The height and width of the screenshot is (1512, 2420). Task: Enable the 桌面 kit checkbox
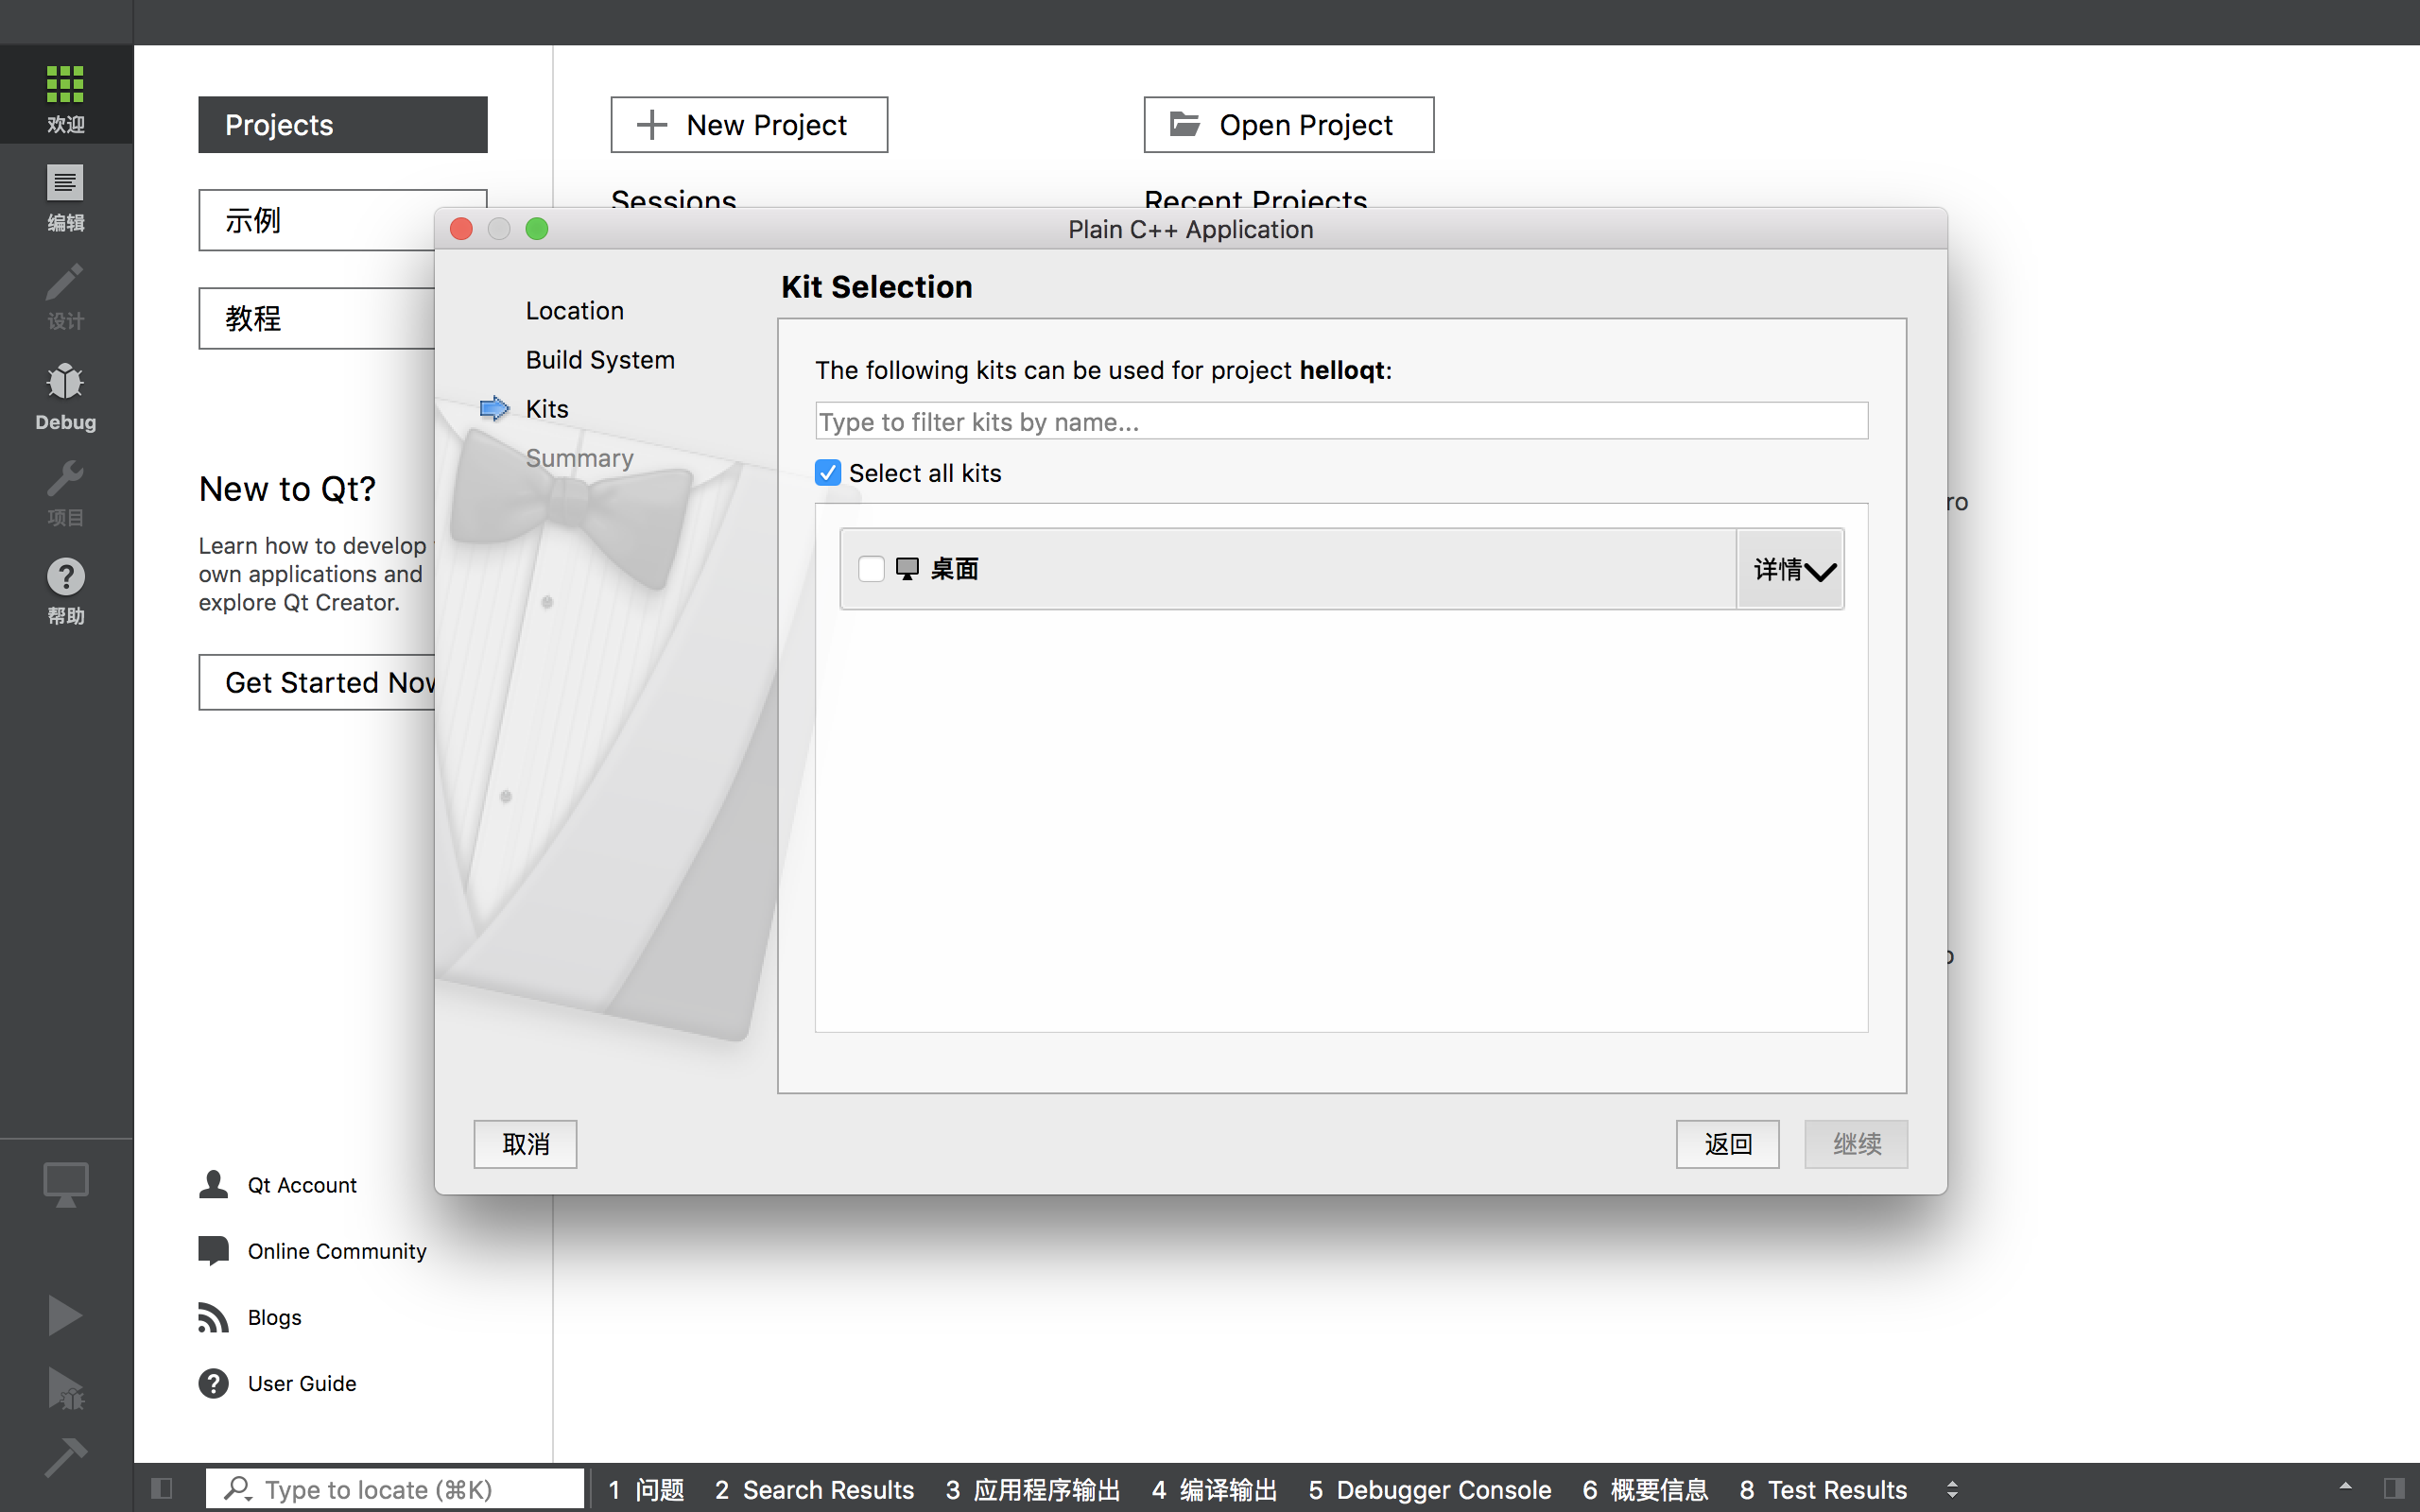871,569
